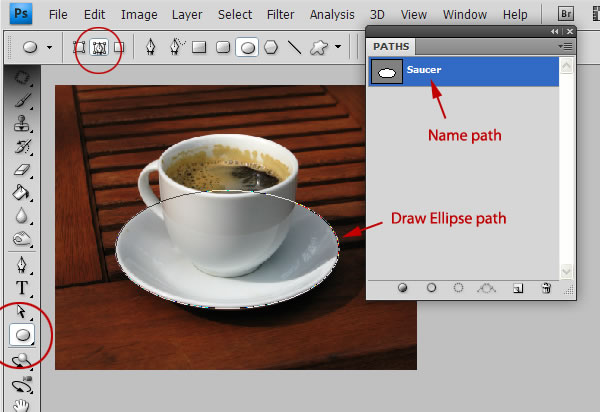Screen dimensions: 600x412
Task: Select the PATHS tab
Action: coord(391,46)
